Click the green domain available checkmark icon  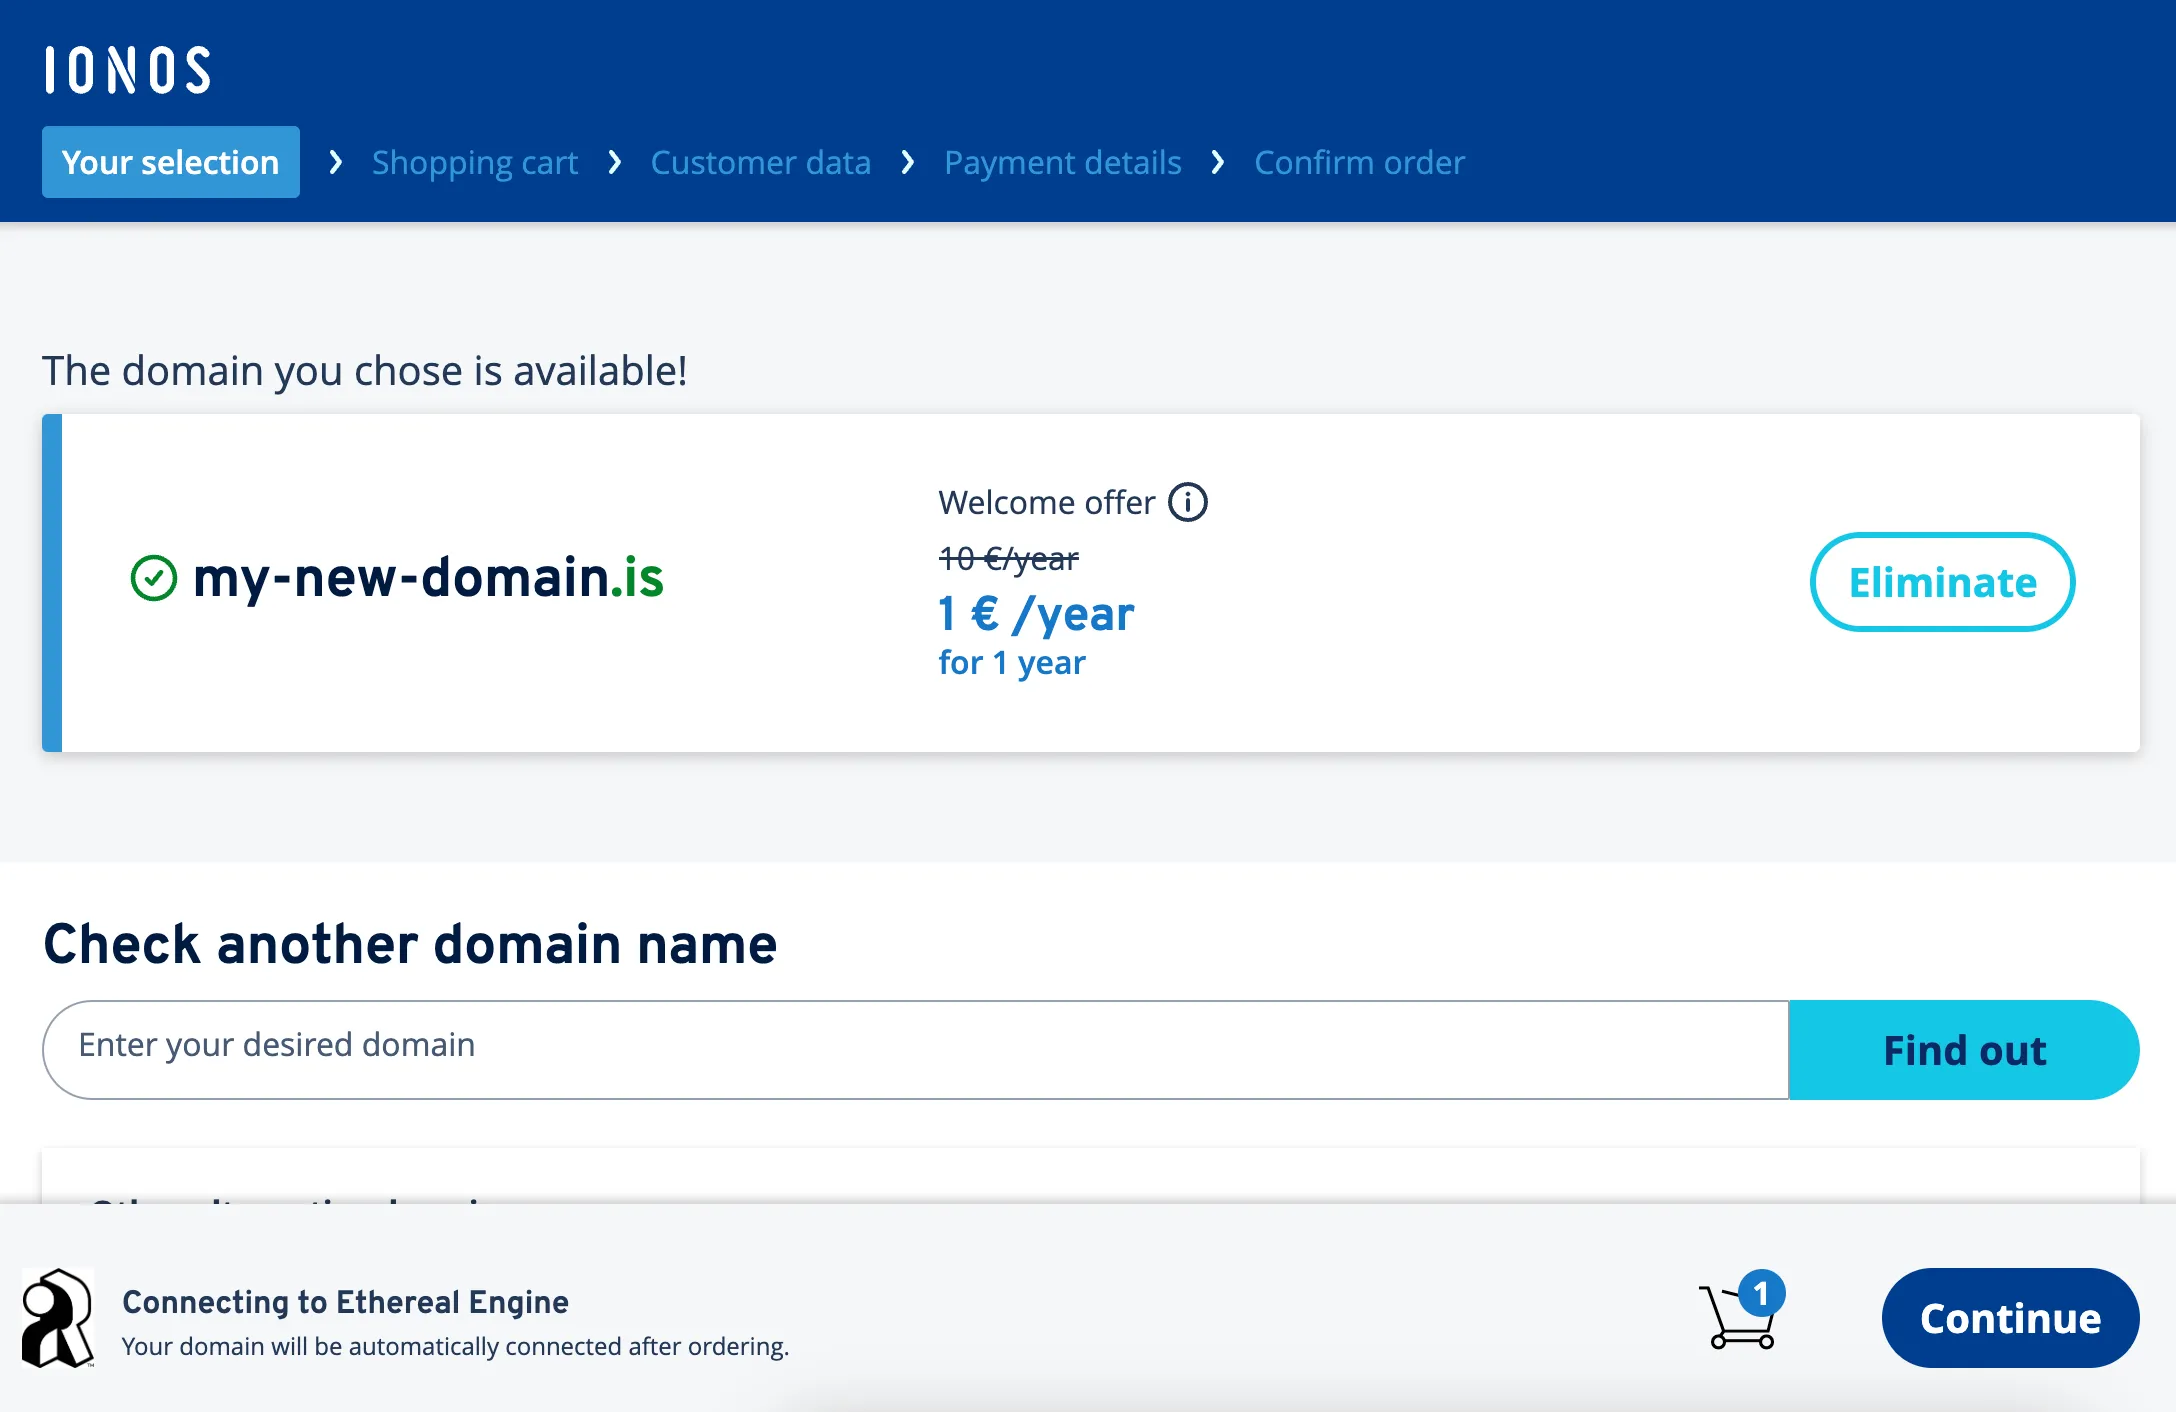tap(154, 578)
